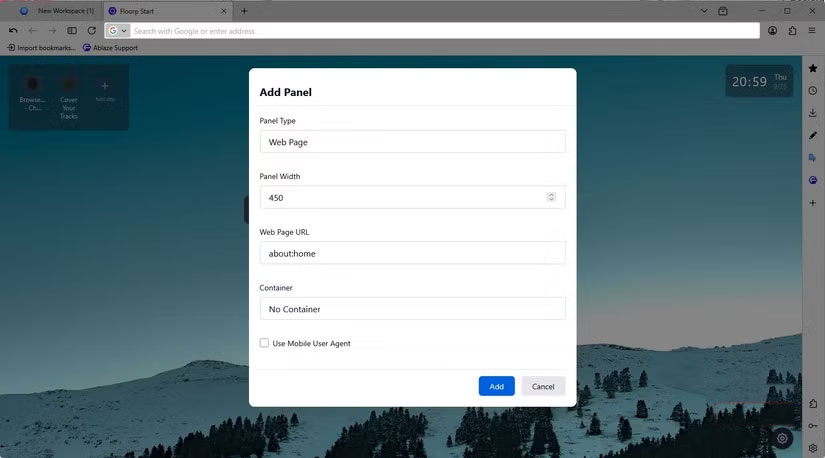This screenshot has width=825, height=458.
Task: Click the Use Mobile User Agent label
Action: coord(311,343)
